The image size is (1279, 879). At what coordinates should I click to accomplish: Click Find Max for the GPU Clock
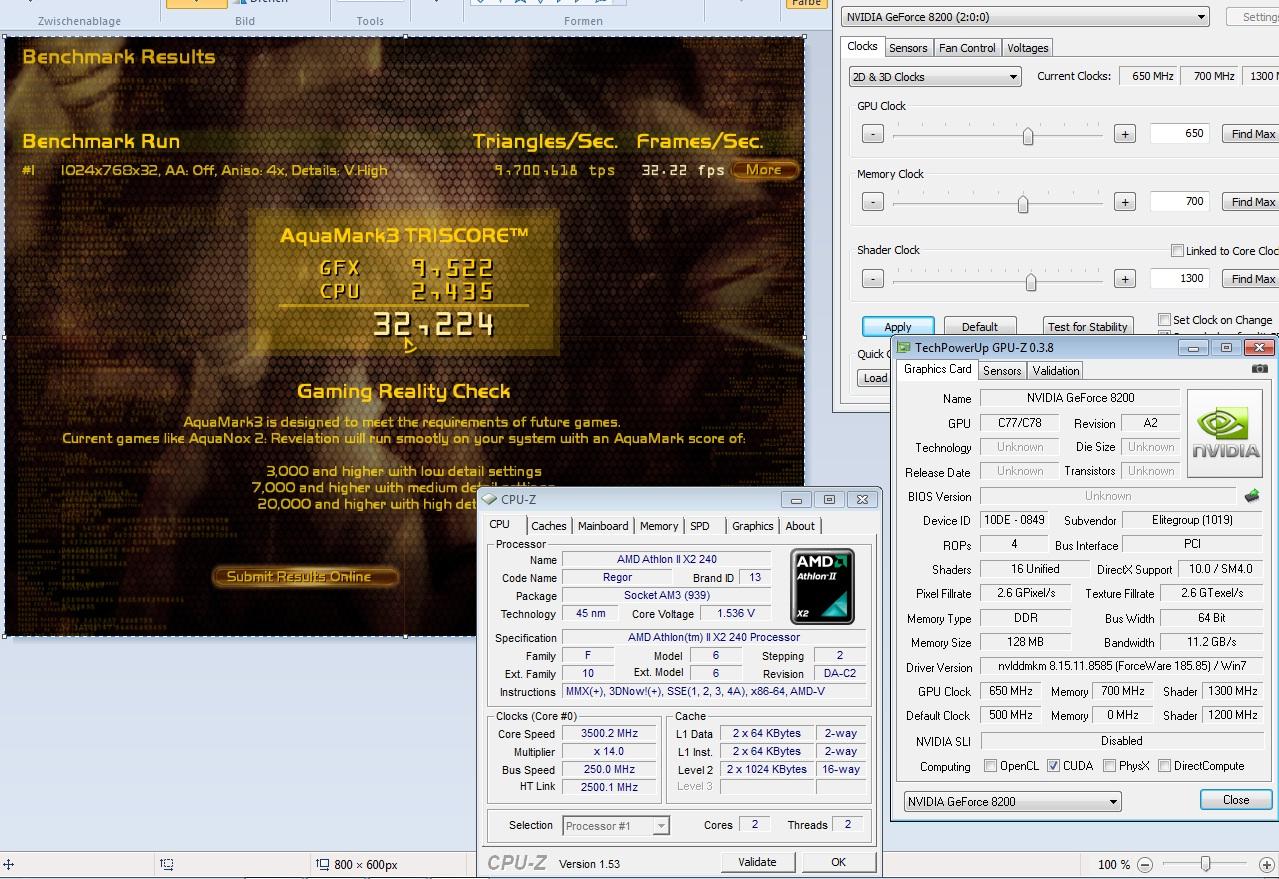[1252, 134]
